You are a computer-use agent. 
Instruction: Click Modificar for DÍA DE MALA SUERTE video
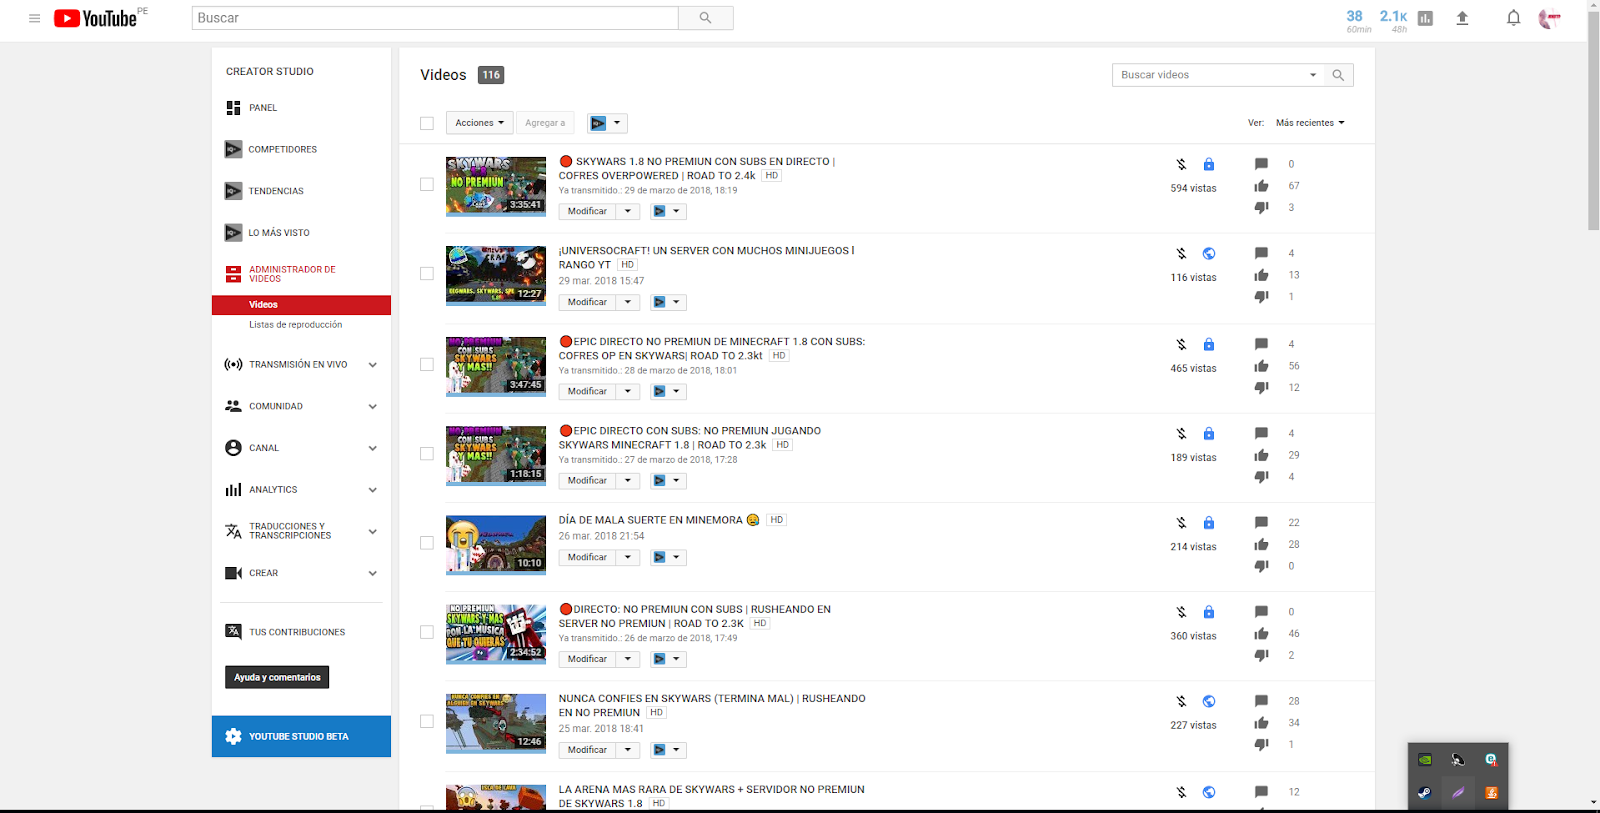point(587,557)
